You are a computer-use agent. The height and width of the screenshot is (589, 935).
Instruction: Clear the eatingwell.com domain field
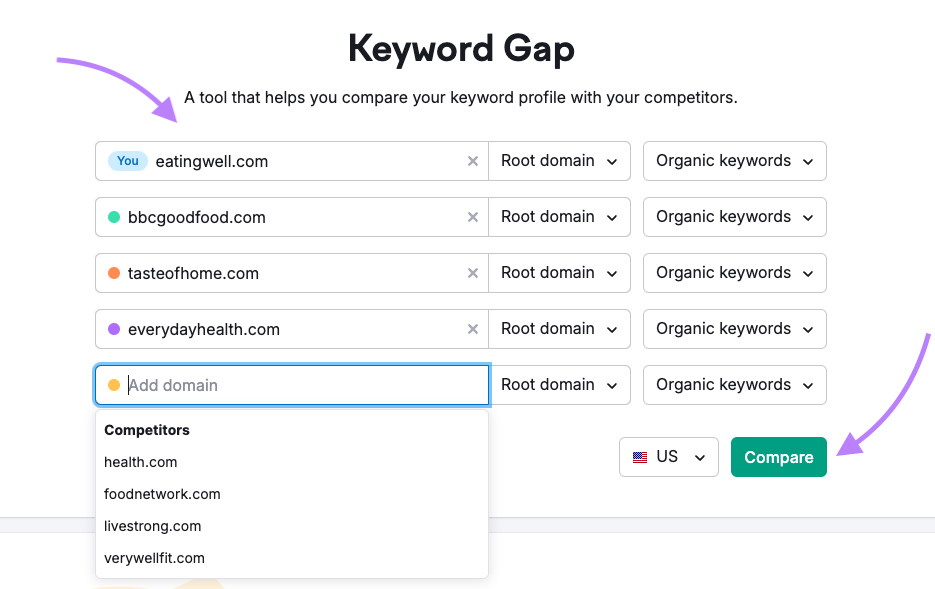point(472,161)
